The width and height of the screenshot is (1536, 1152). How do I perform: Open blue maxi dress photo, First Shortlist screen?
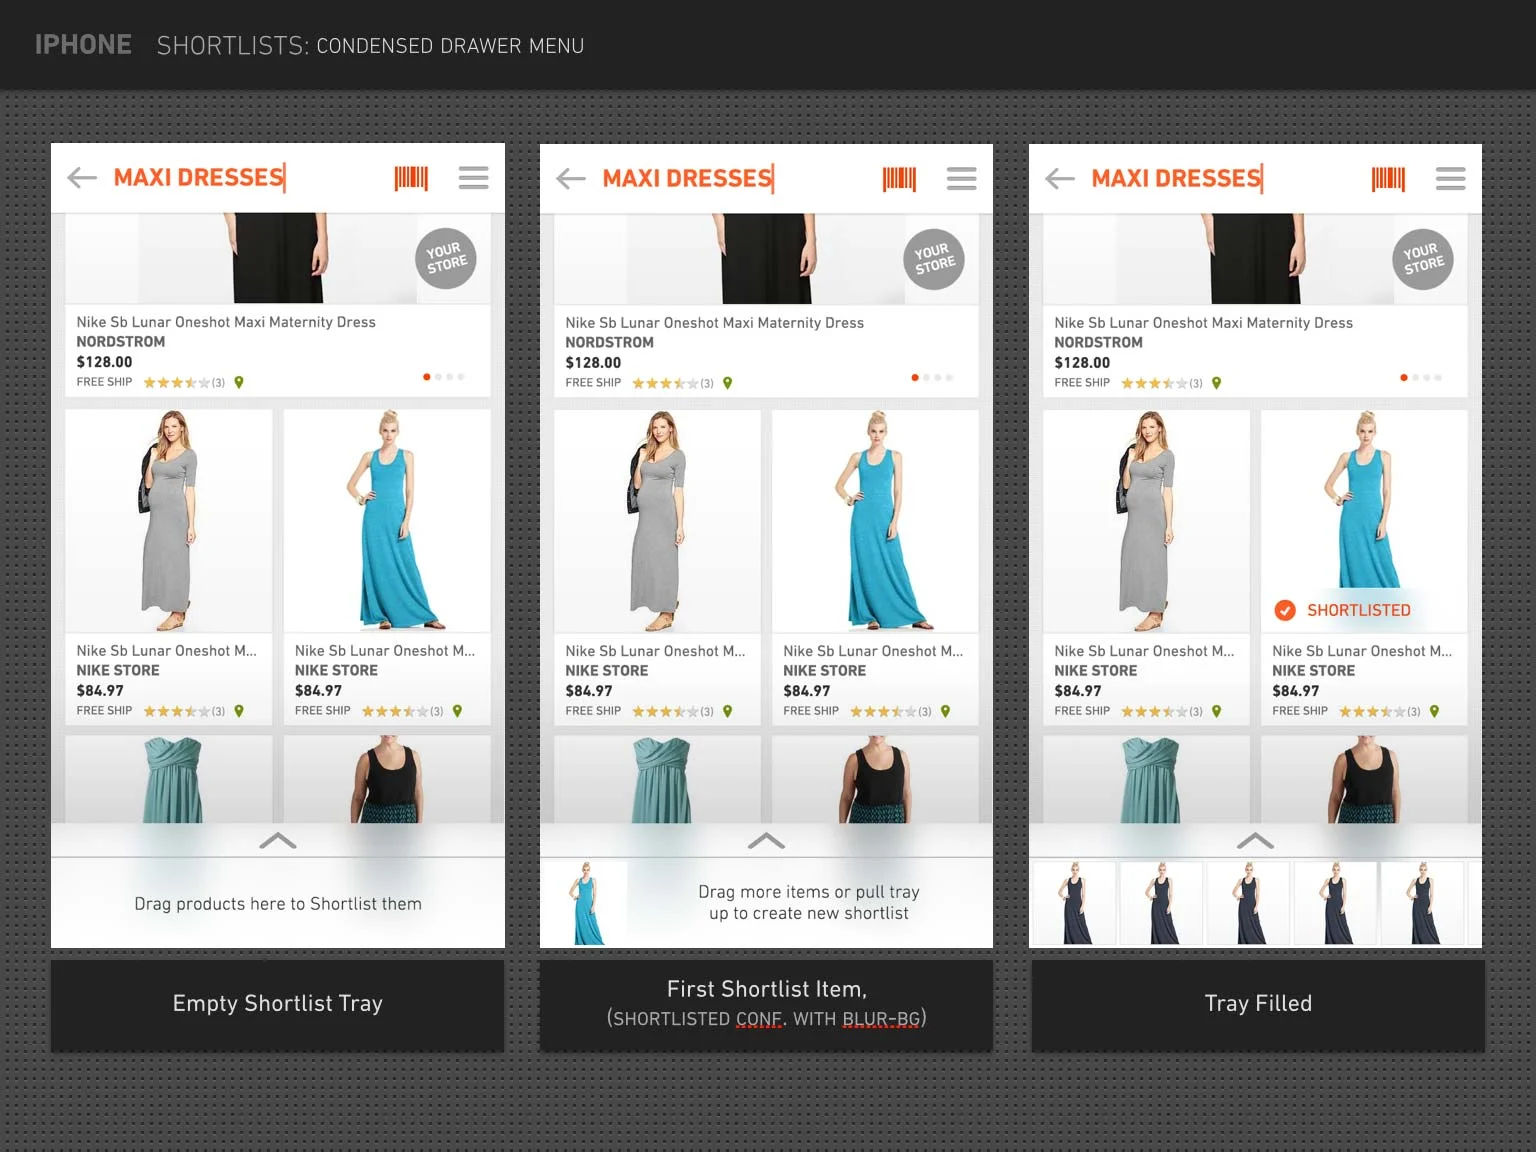pyautogui.click(x=875, y=521)
